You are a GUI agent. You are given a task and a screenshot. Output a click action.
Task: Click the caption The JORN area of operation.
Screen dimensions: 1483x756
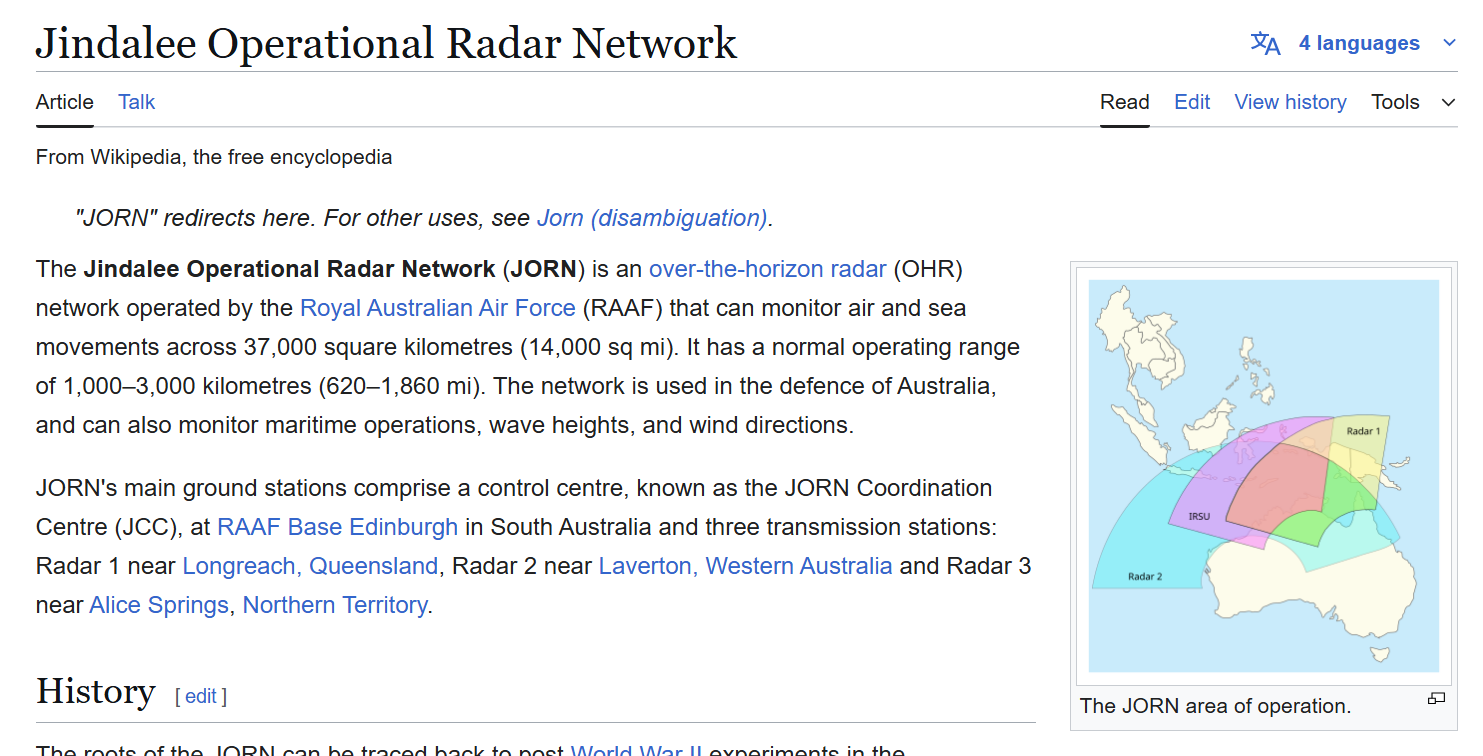tap(1215, 706)
